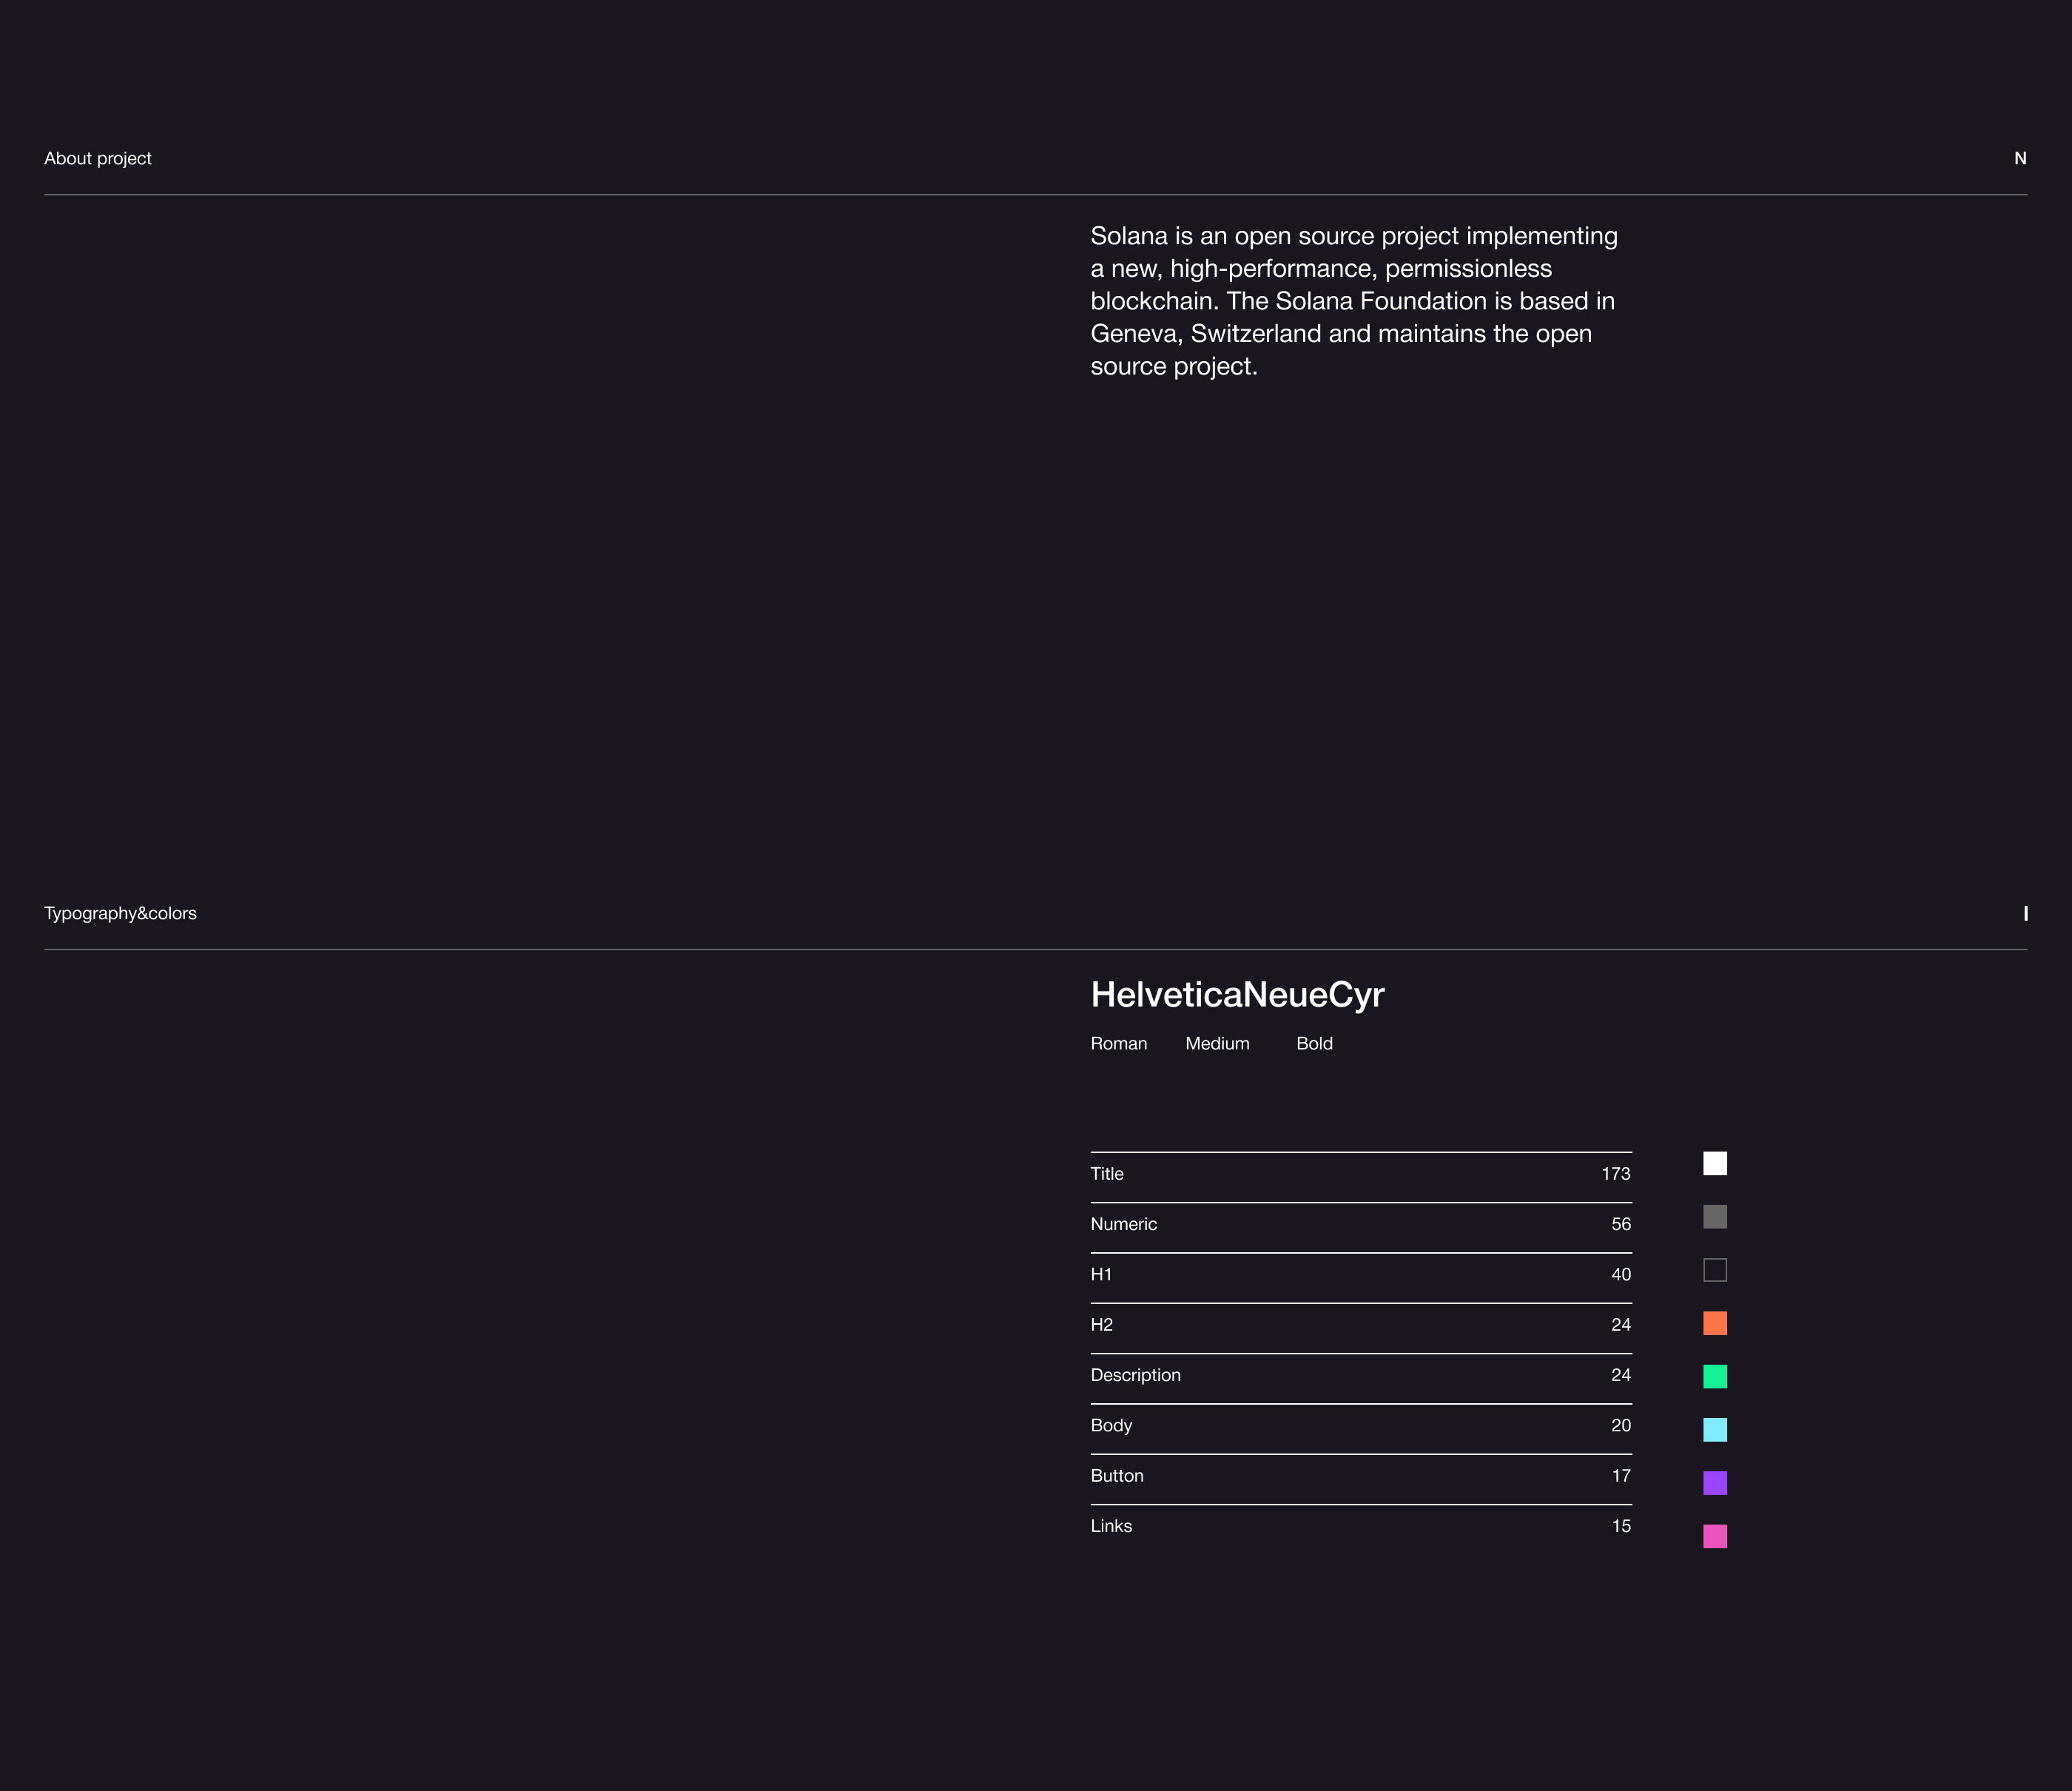Choose the Medium font weight
This screenshot has width=2072, height=1791.
1217,1043
